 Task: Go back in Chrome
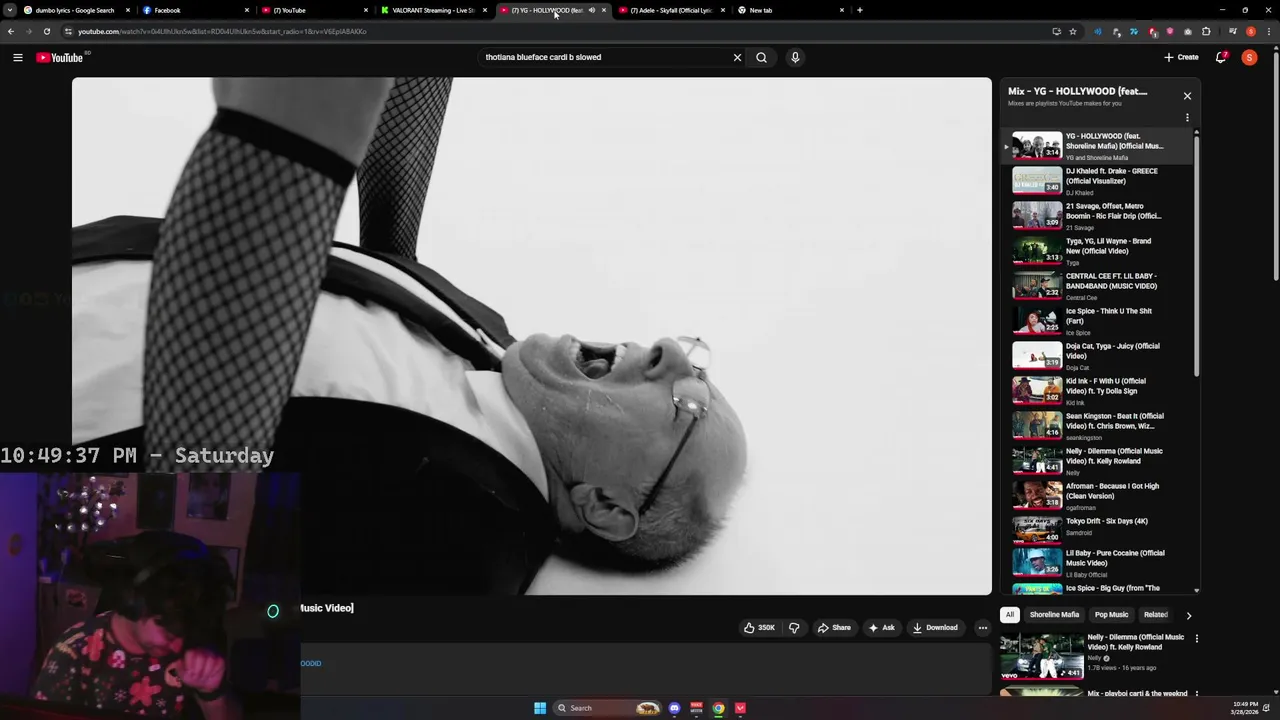tap(11, 31)
